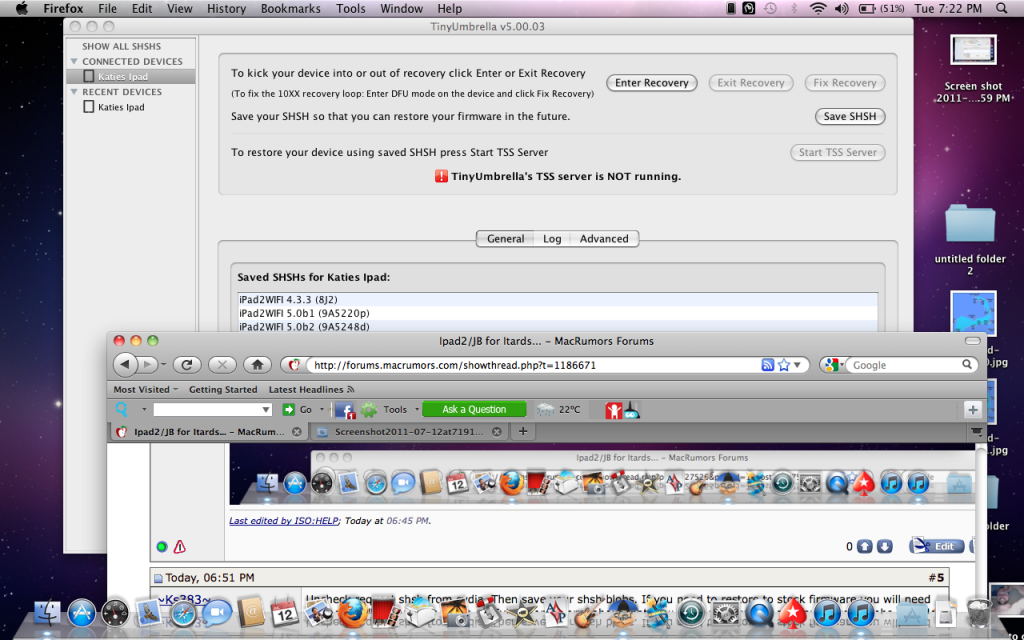This screenshot has width=1024, height=640.
Task: Switch to the Advanced tab in TinyUmbrella
Action: point(604,239)
